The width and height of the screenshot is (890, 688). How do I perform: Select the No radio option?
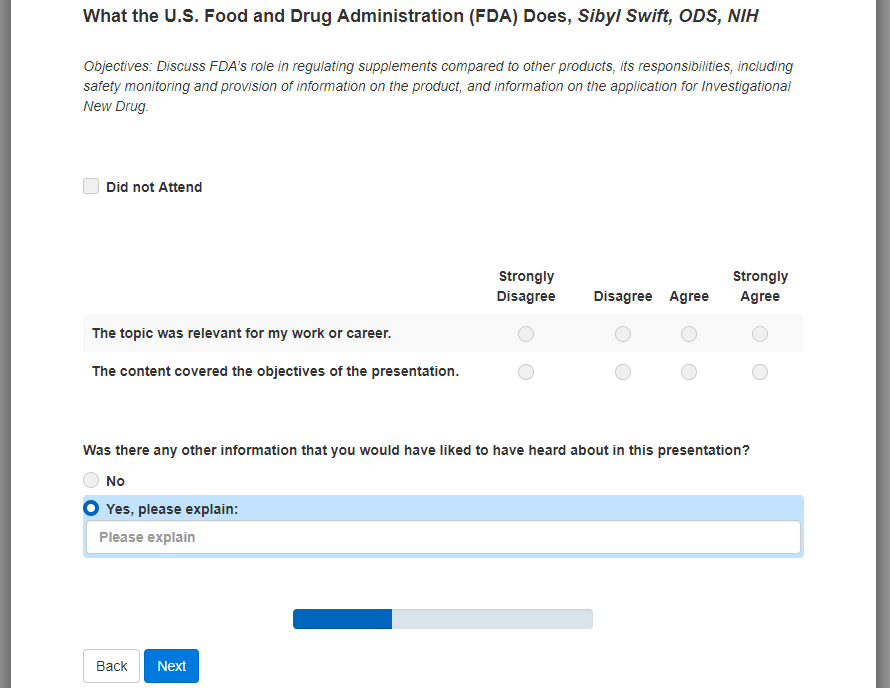[x=91, y=480]
